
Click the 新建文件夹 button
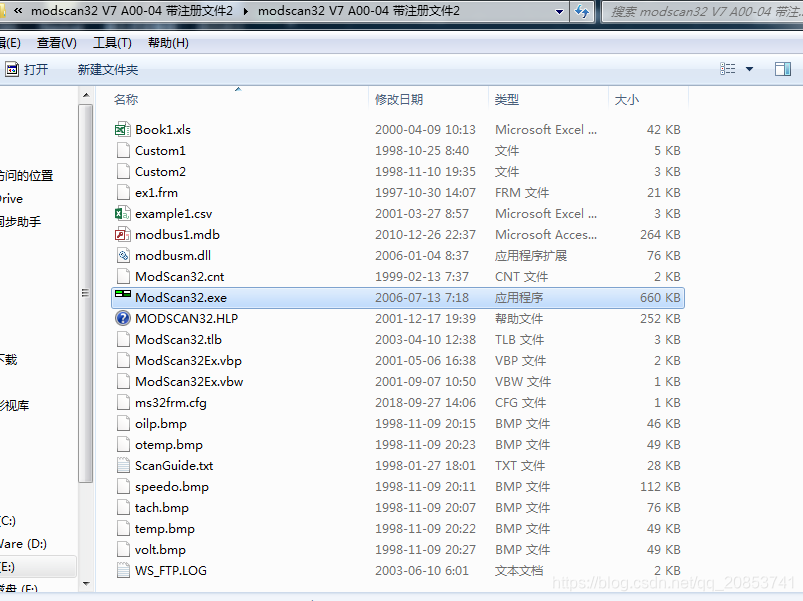[108, 69]
